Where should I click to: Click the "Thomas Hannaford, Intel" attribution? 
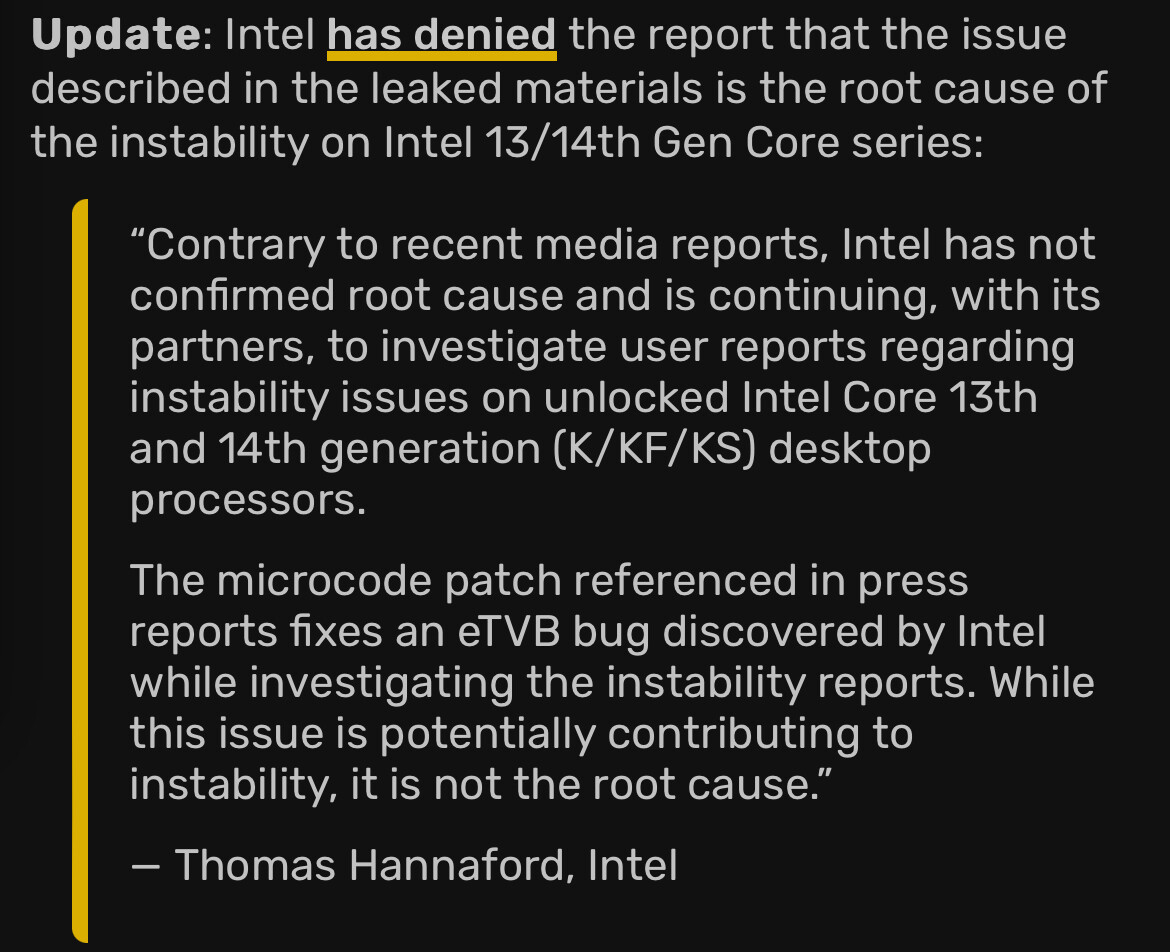point(426,865)
